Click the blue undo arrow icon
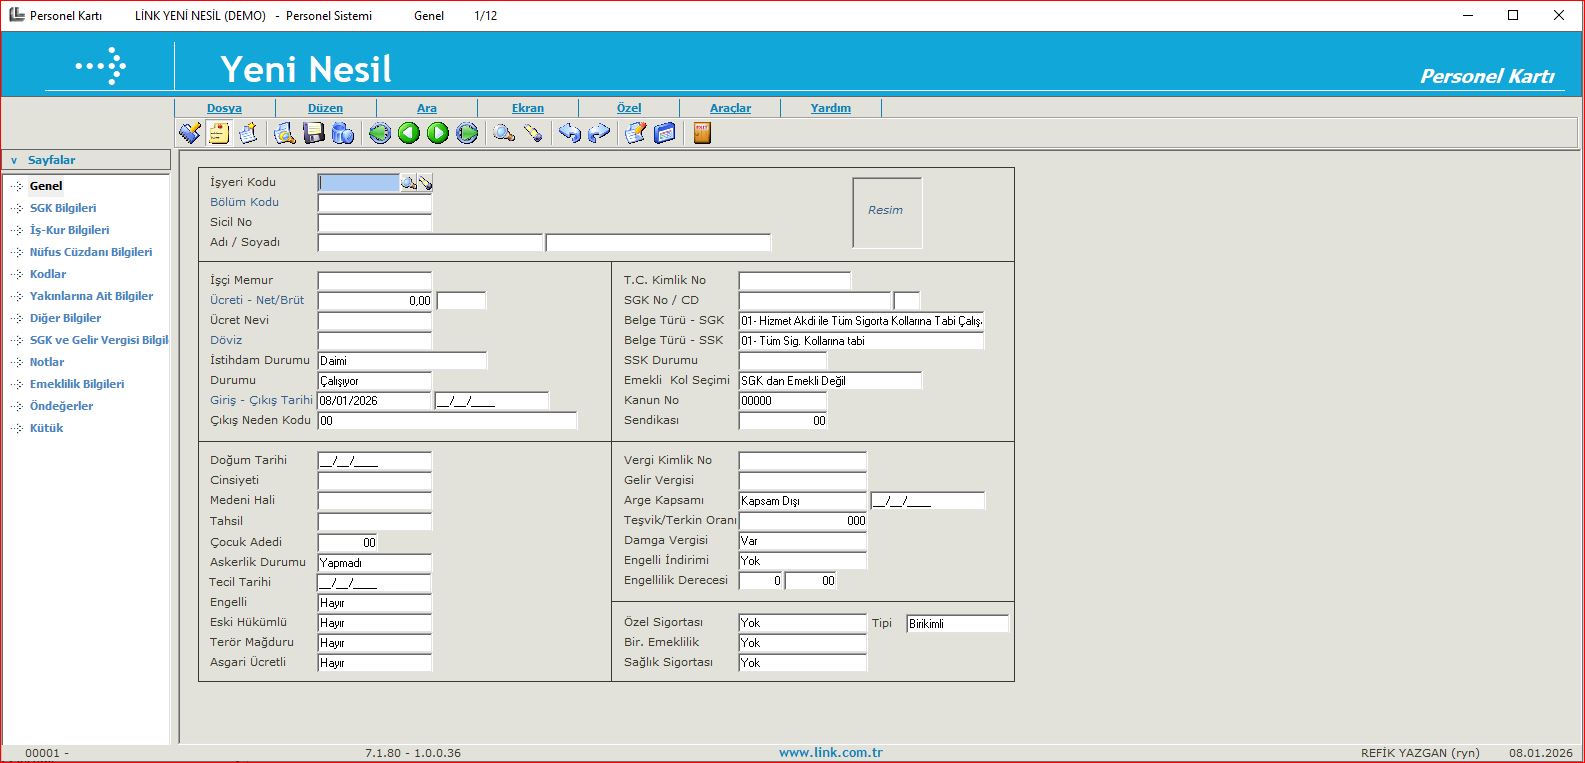1585x763 pixels. pos(569,133)
